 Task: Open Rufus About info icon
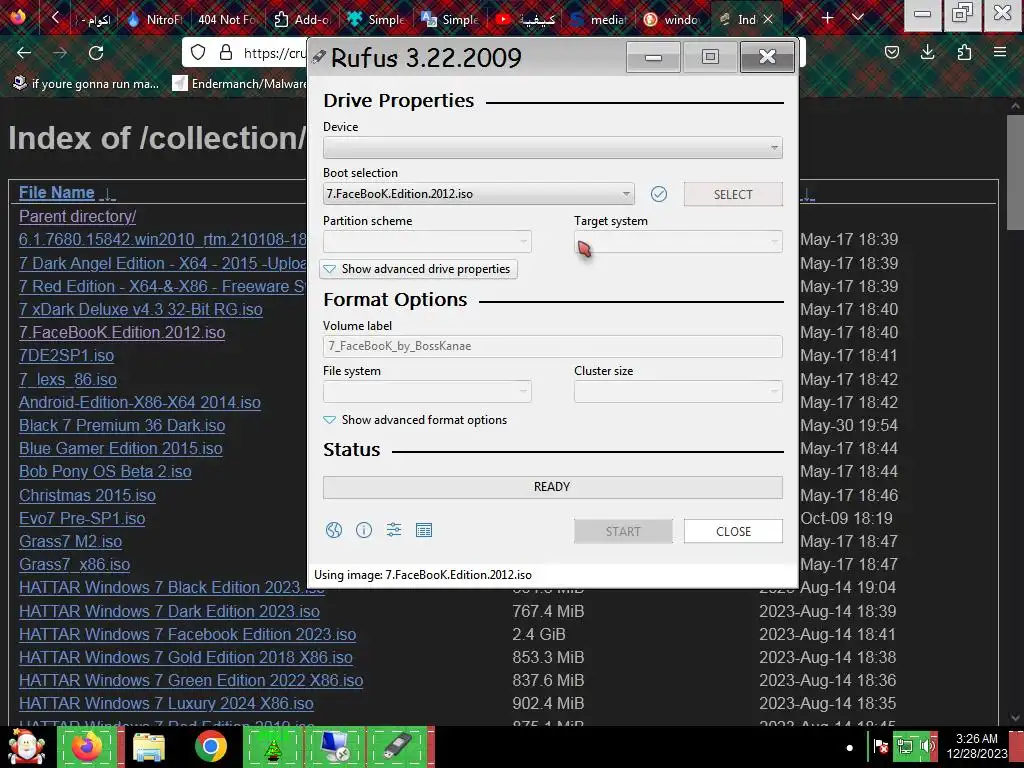point(364,530)
